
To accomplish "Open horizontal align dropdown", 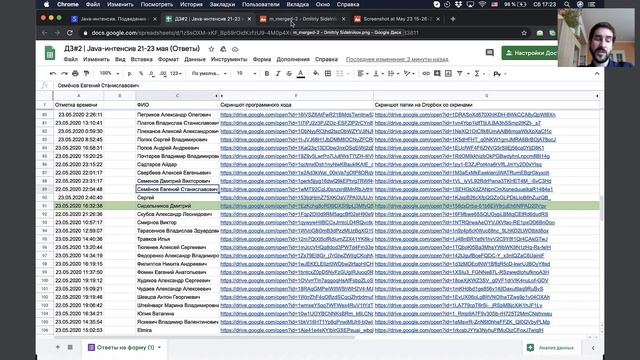I will coord(363,73).
